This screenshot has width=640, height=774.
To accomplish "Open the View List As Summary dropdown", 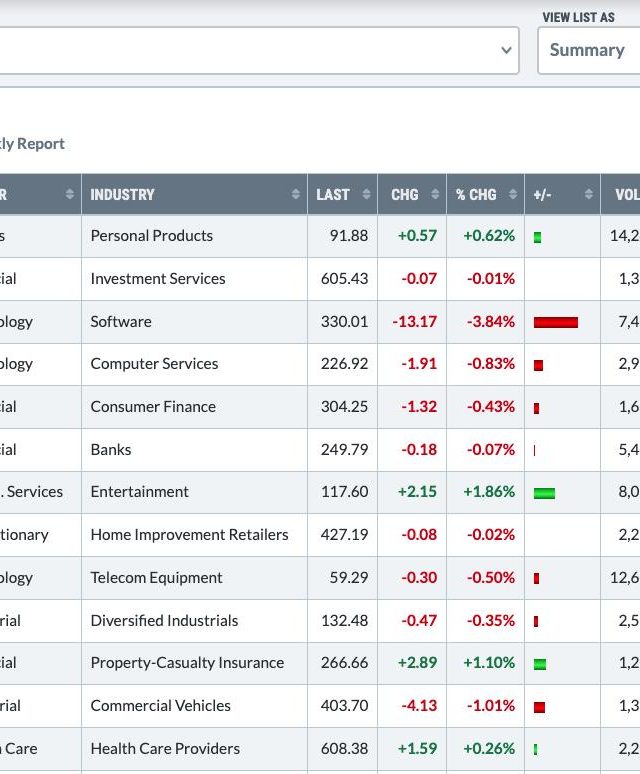I will [589, 50].
